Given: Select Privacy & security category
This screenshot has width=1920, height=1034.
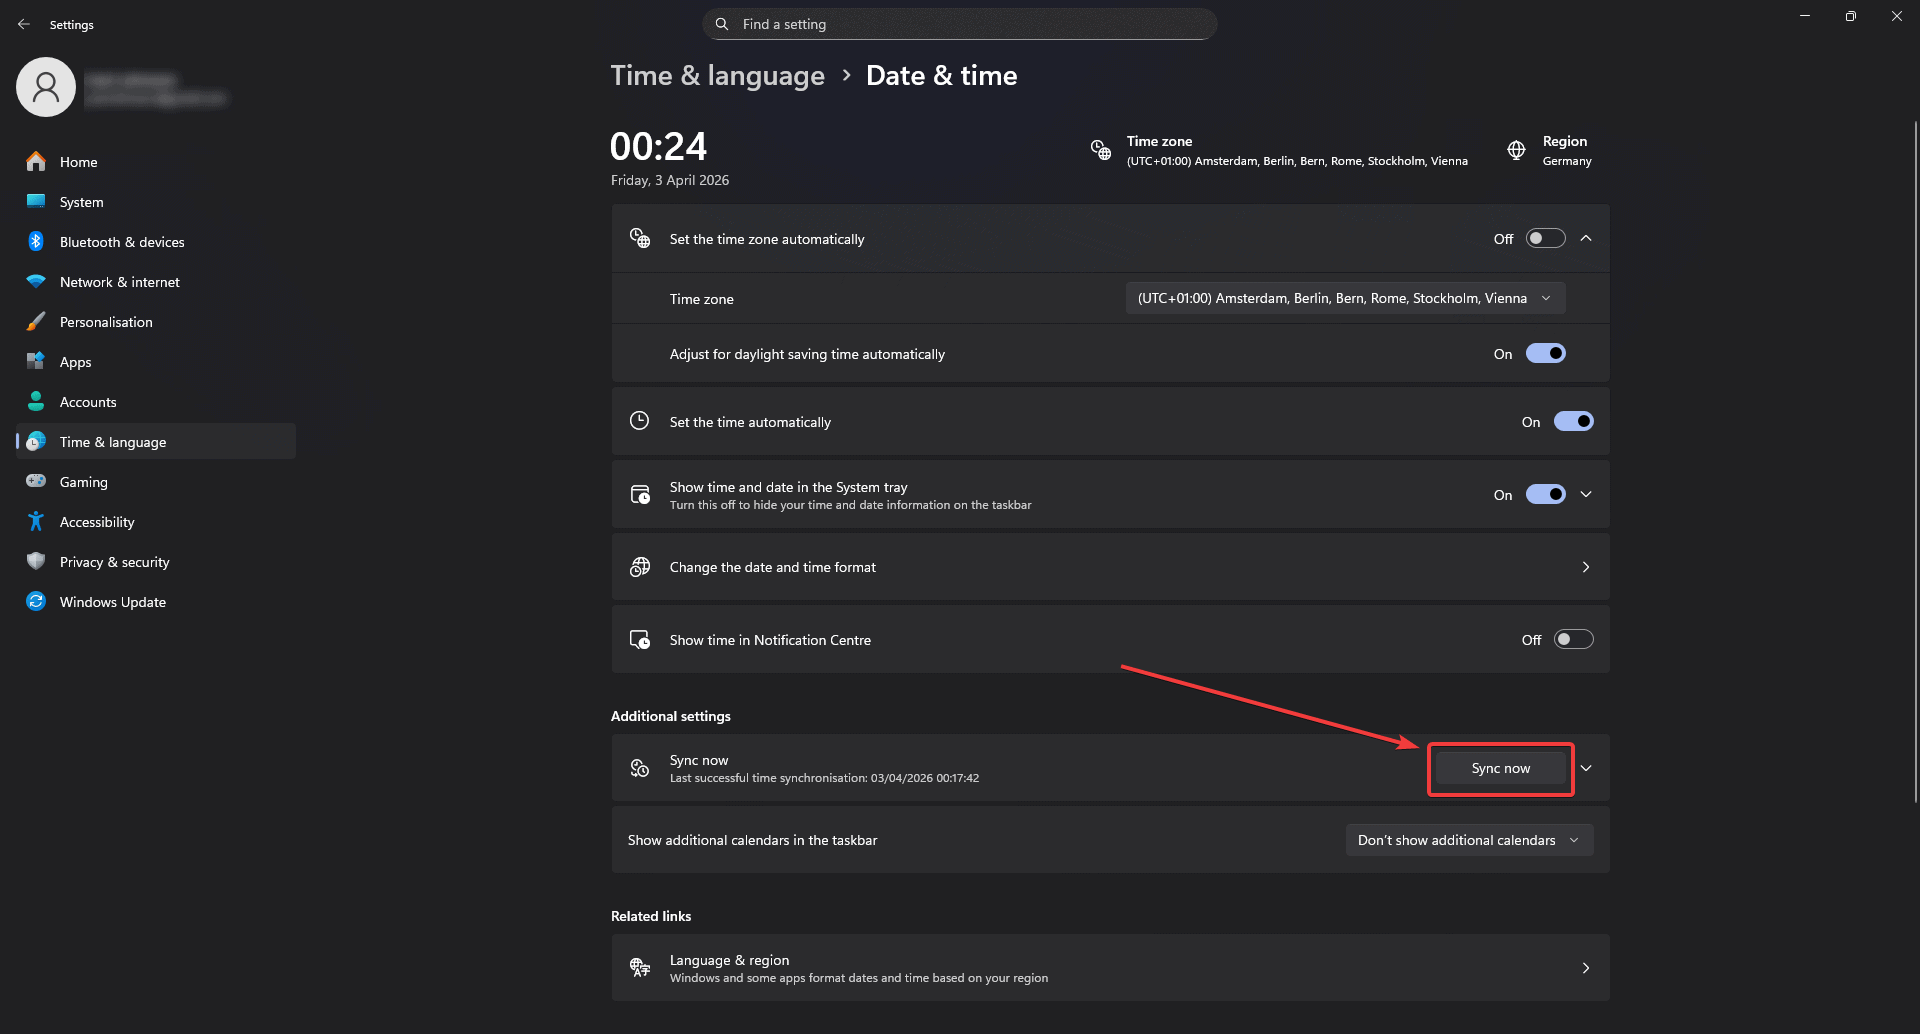Looking at the screenshot, I should [156, 561].
